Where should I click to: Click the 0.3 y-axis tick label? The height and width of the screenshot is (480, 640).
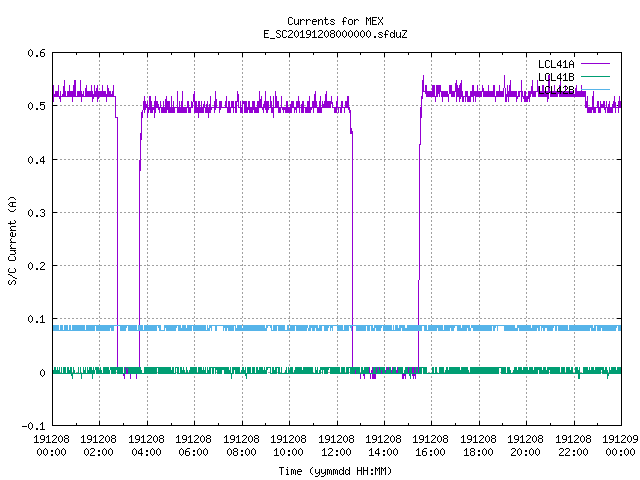(x=36, y=213)
